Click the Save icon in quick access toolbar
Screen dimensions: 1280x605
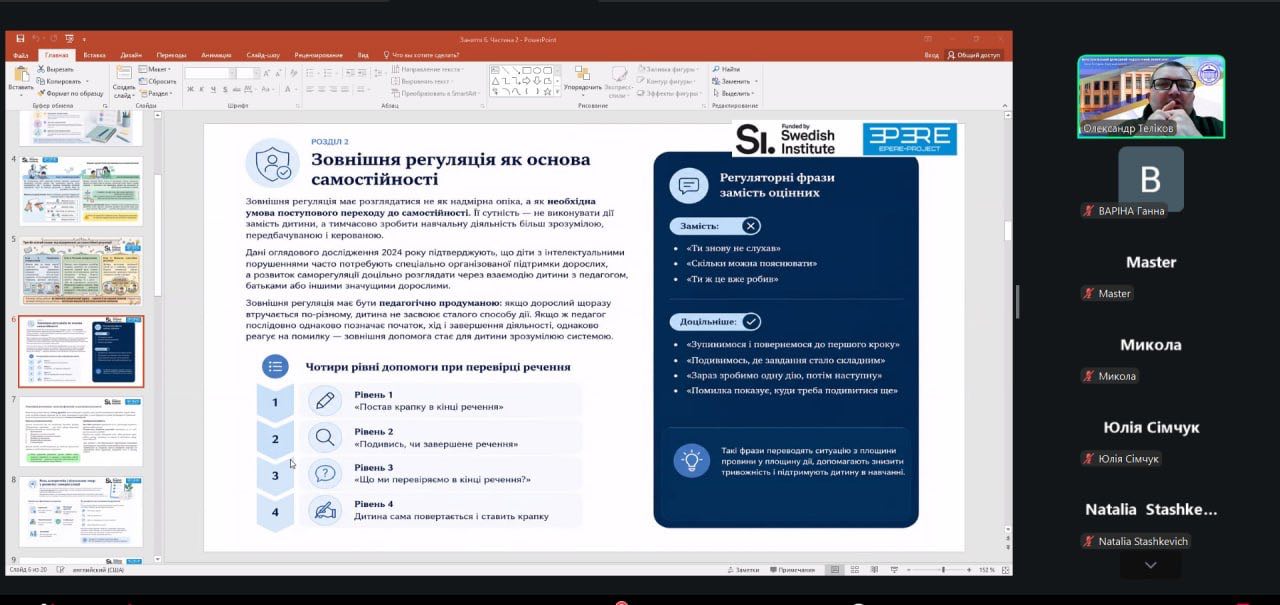click(x=20, y=39)
